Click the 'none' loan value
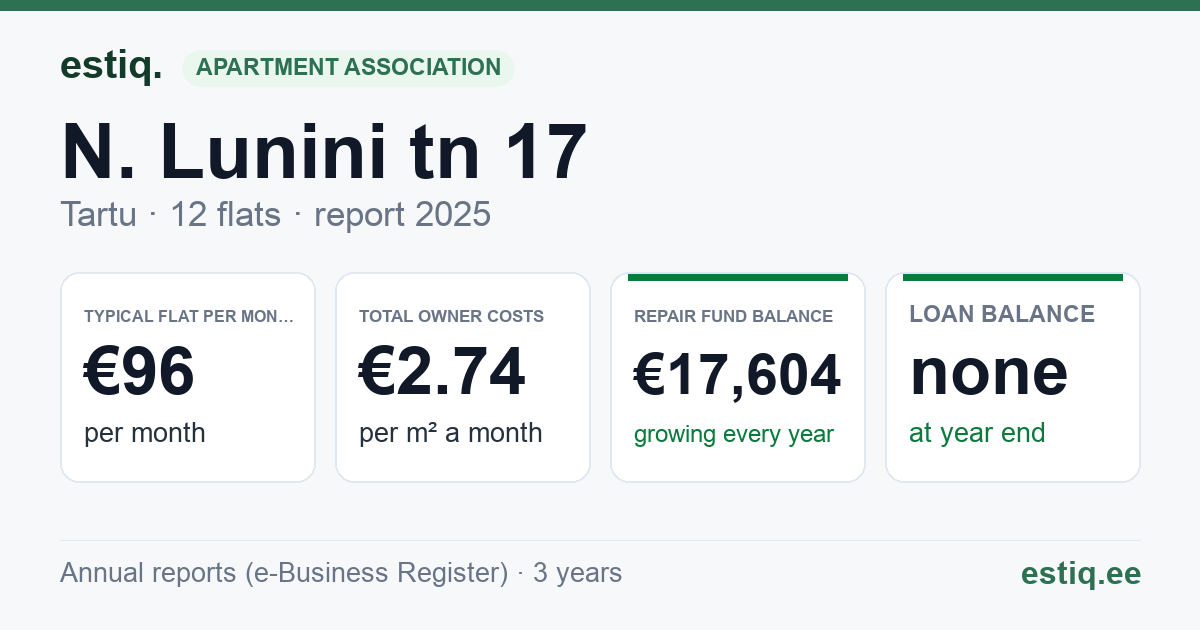The height and width of the screenshot is (630, 1200). tap(988, 372)
